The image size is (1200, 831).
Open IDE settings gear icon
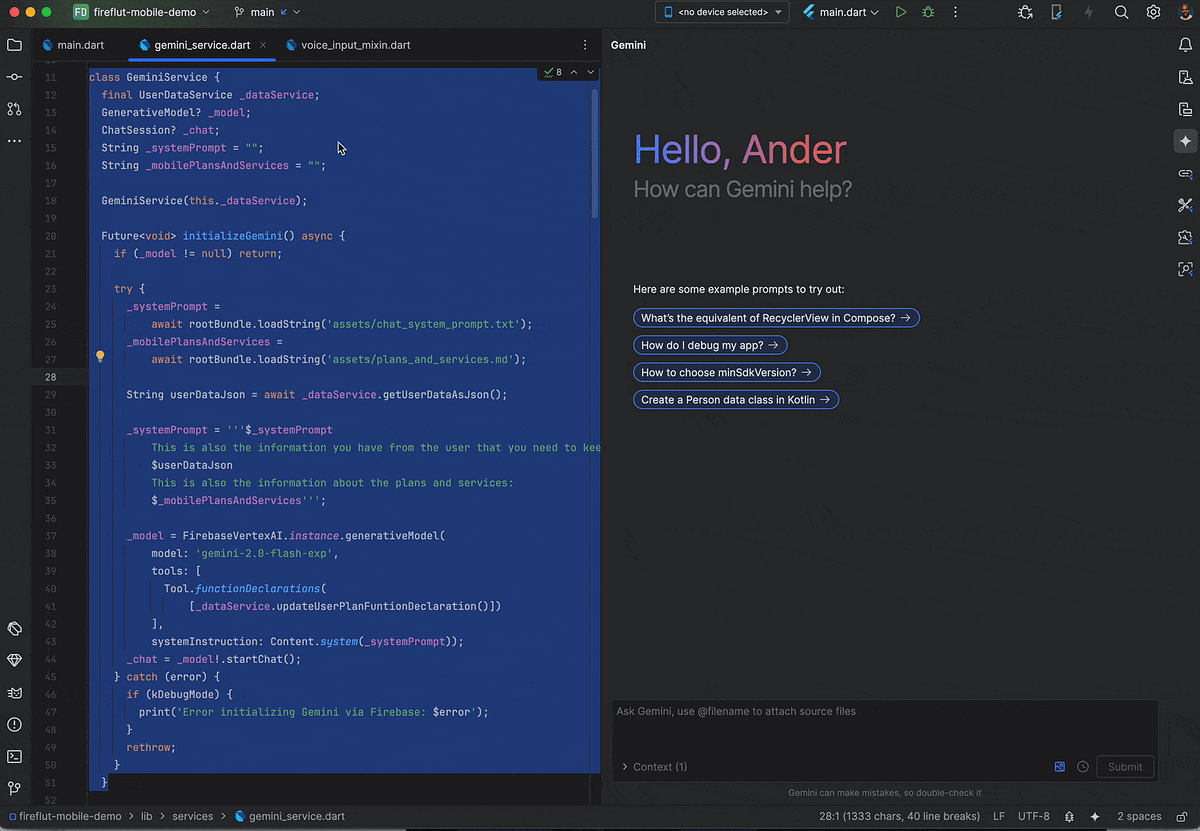click(1153, 12)
